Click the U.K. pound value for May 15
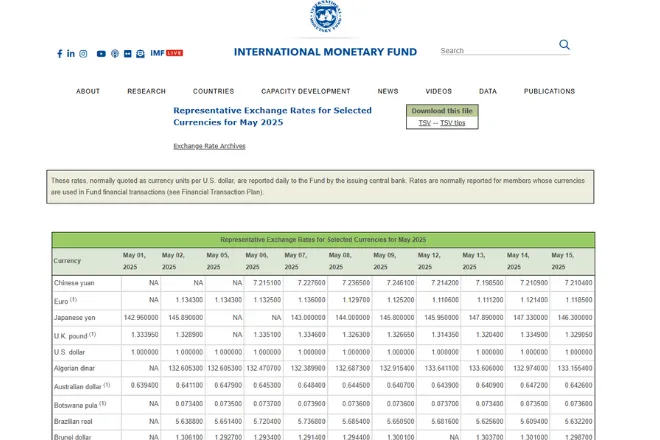 click(578, 335)
